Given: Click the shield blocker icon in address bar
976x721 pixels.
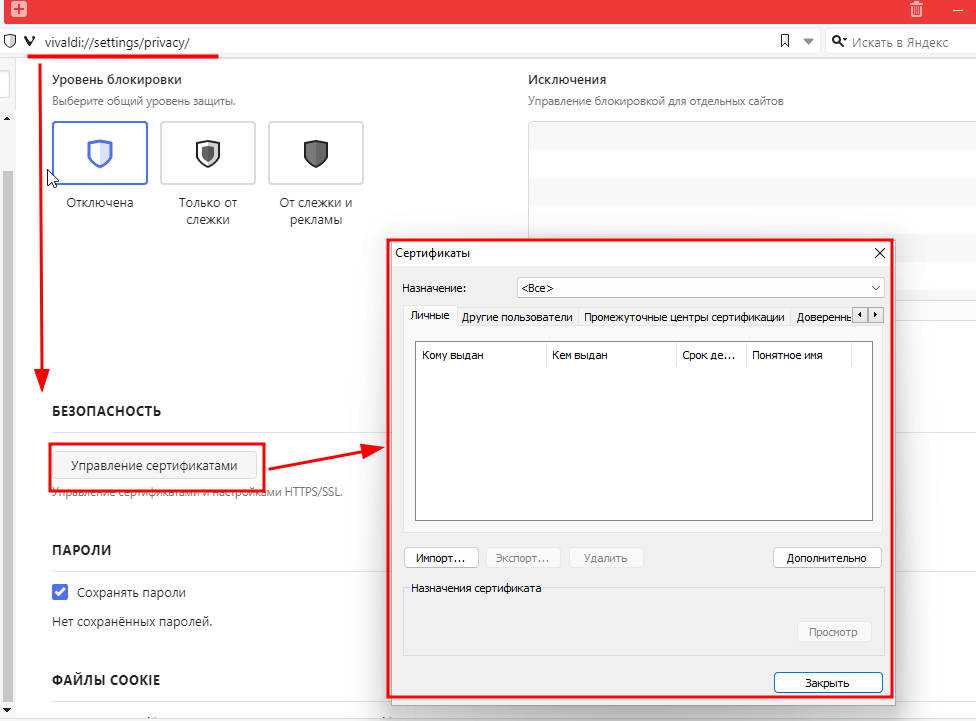Looking at the screenshot, I should pyautogui.click(x=10, y=42).
